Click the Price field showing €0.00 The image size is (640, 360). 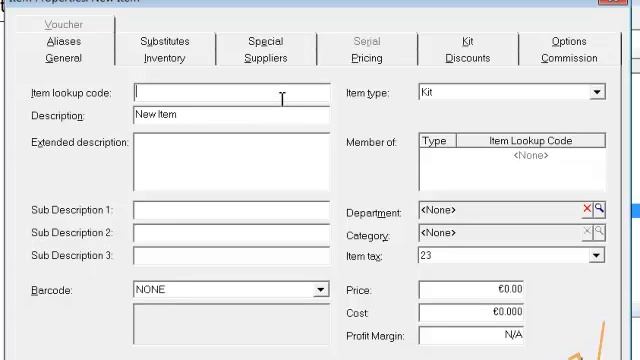click(x=471, y=290)
